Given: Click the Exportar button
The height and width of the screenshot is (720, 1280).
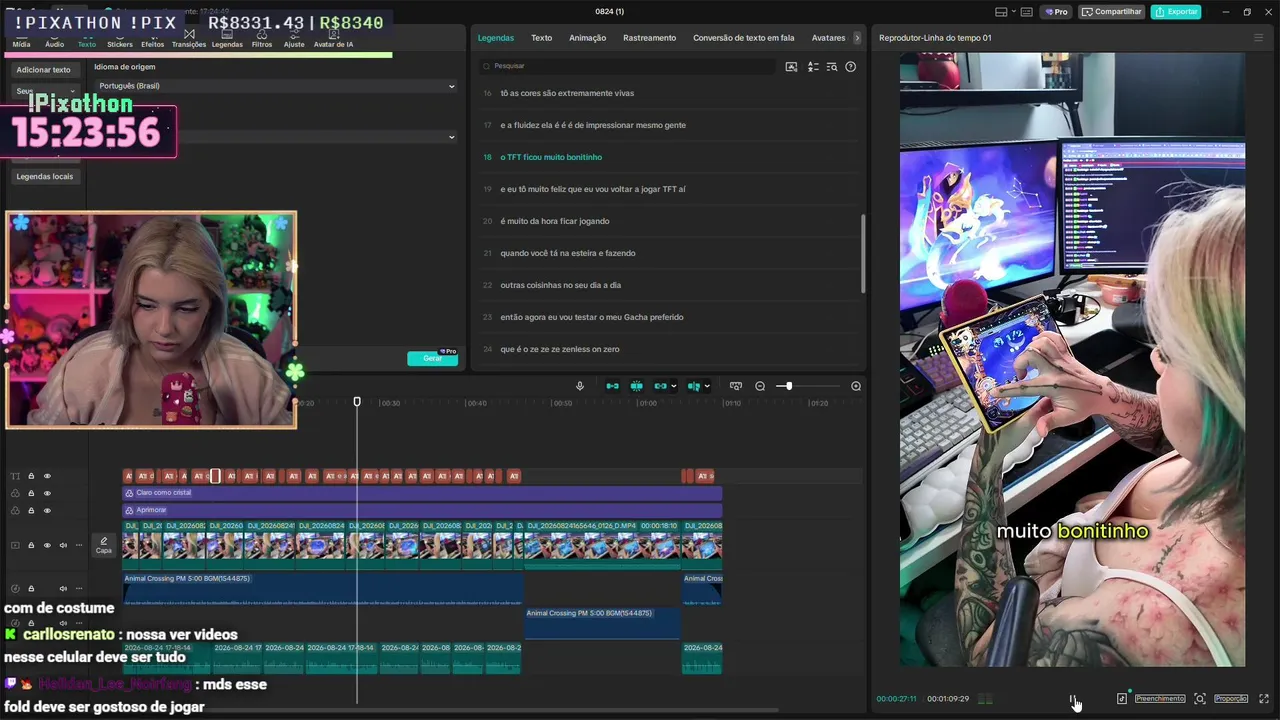Looking at the screenshot, I should (1176, 12).
